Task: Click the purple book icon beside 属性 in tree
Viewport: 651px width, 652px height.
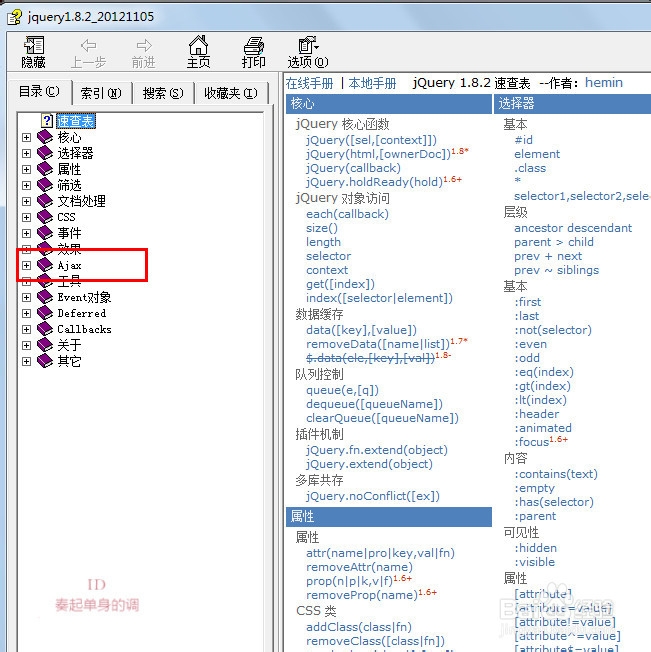Action: click(45, 169)
